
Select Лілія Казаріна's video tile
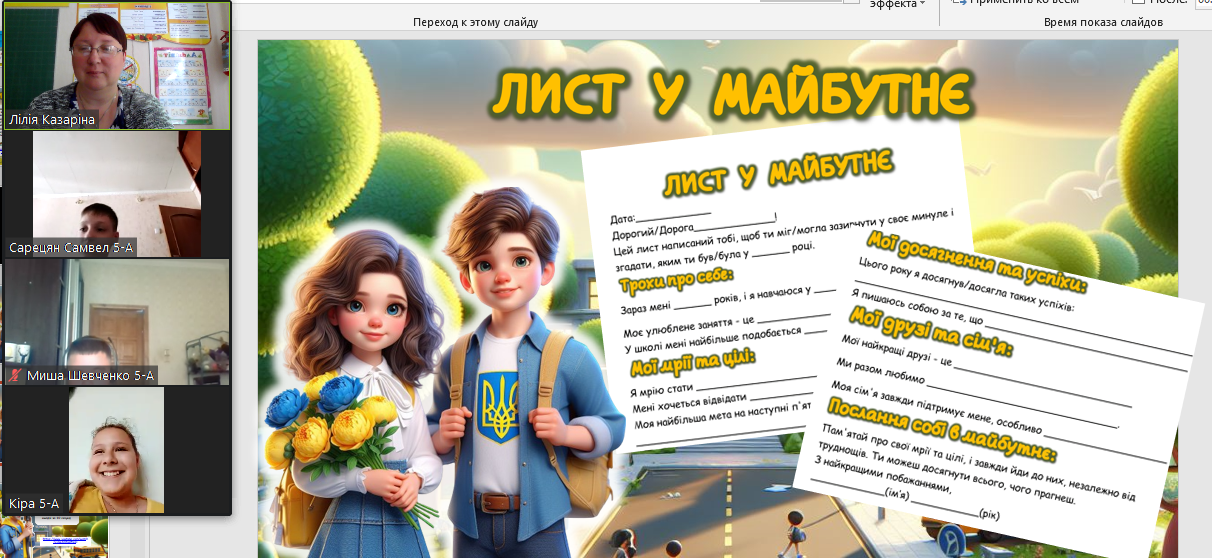coord(117,65)
